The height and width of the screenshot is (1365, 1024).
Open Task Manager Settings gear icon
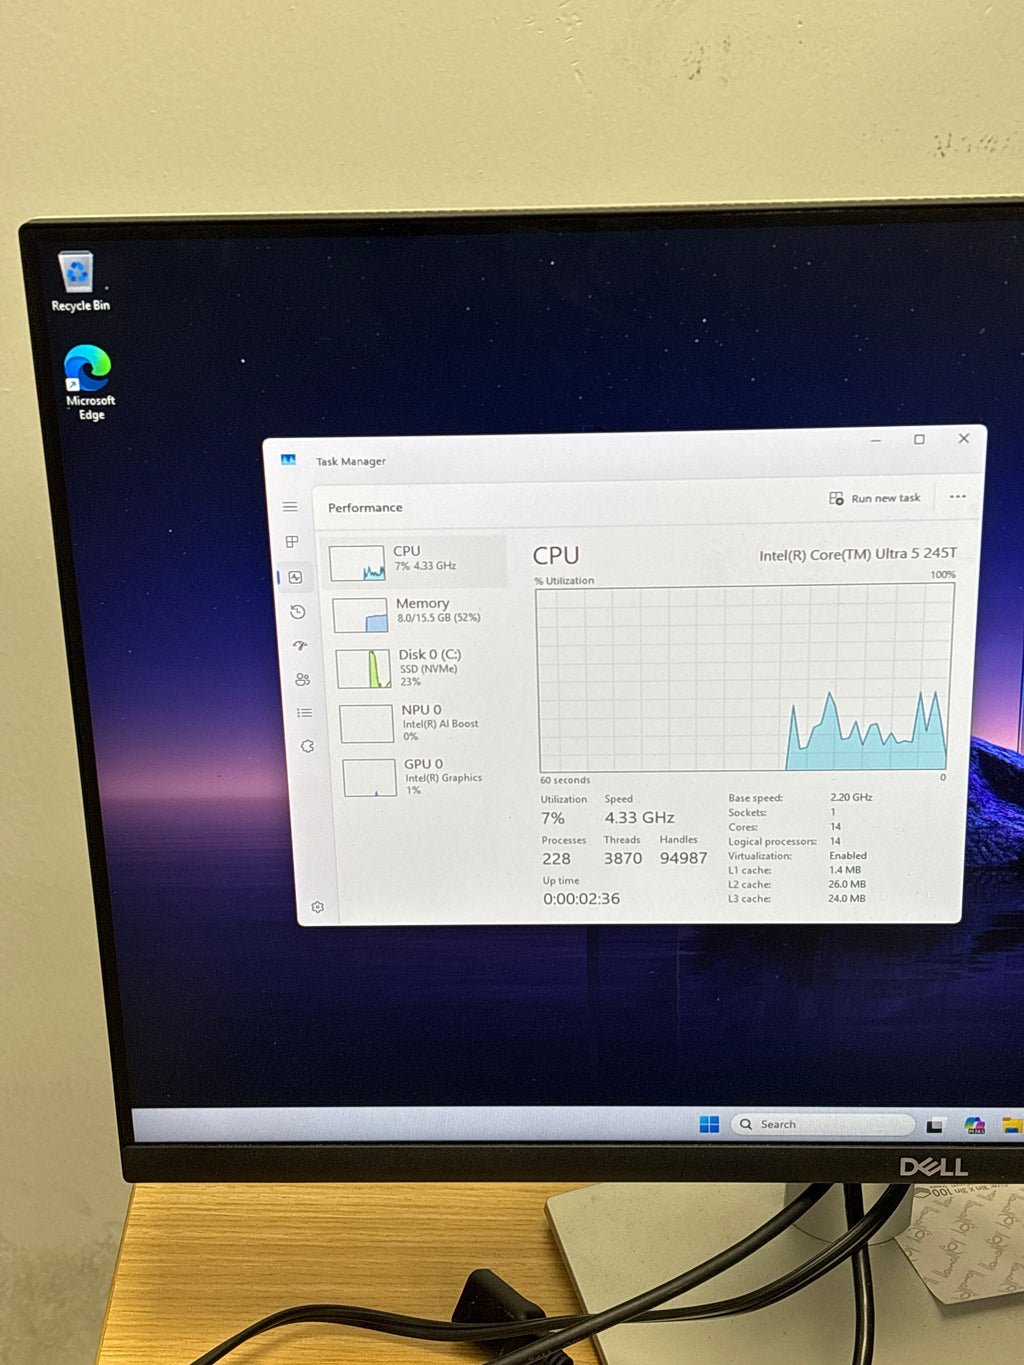click(x=317, y=907)
